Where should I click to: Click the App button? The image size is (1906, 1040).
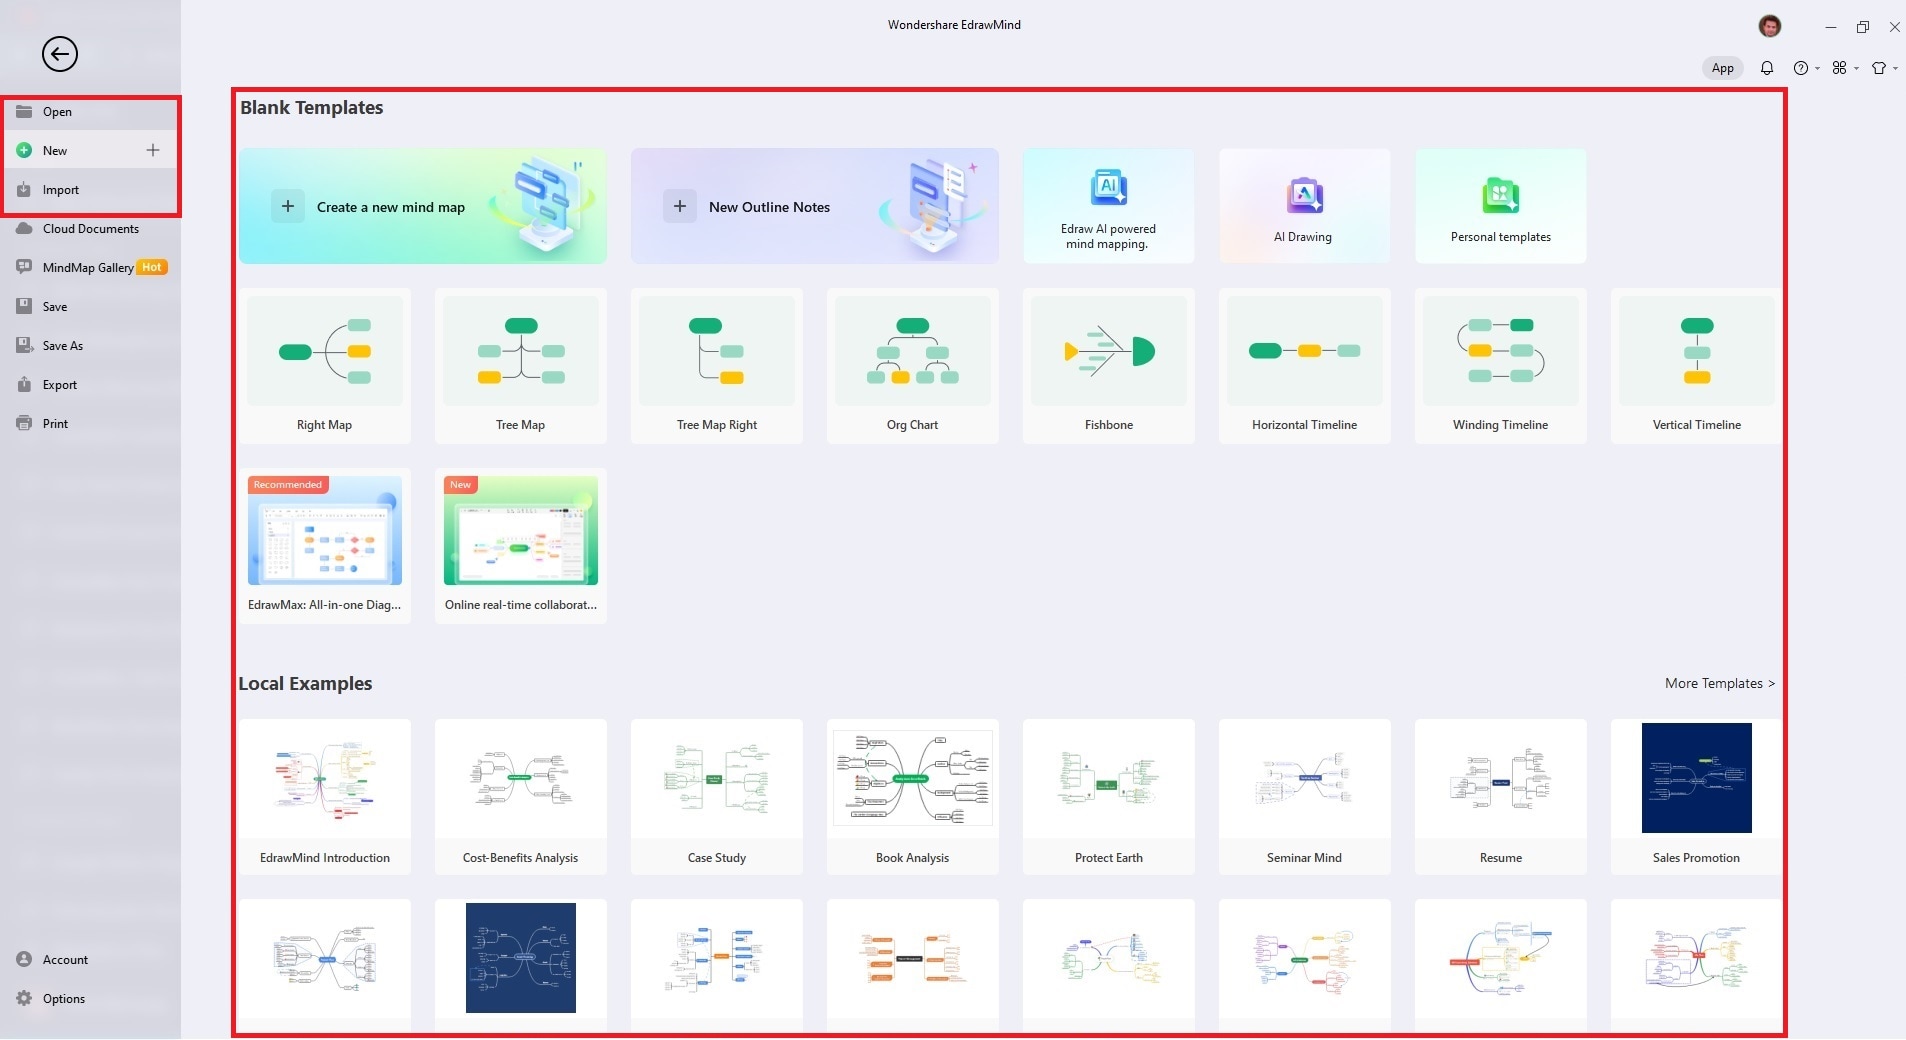click(1722, 68)
